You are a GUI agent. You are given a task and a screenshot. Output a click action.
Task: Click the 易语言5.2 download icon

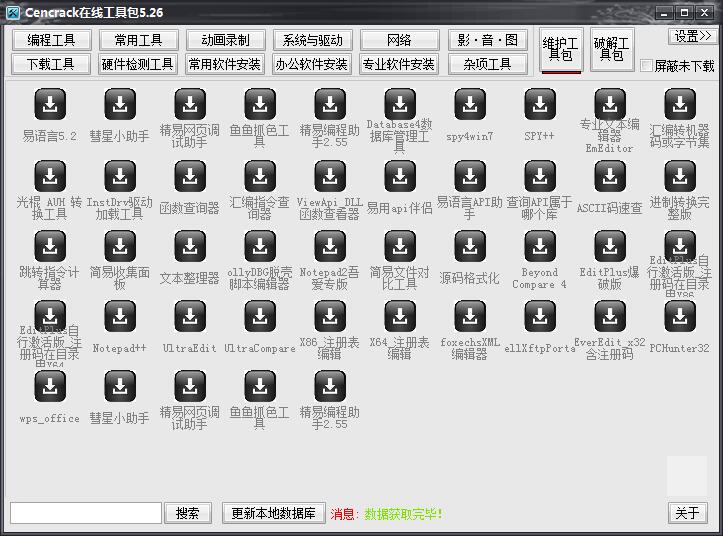[x=50, y=104]
